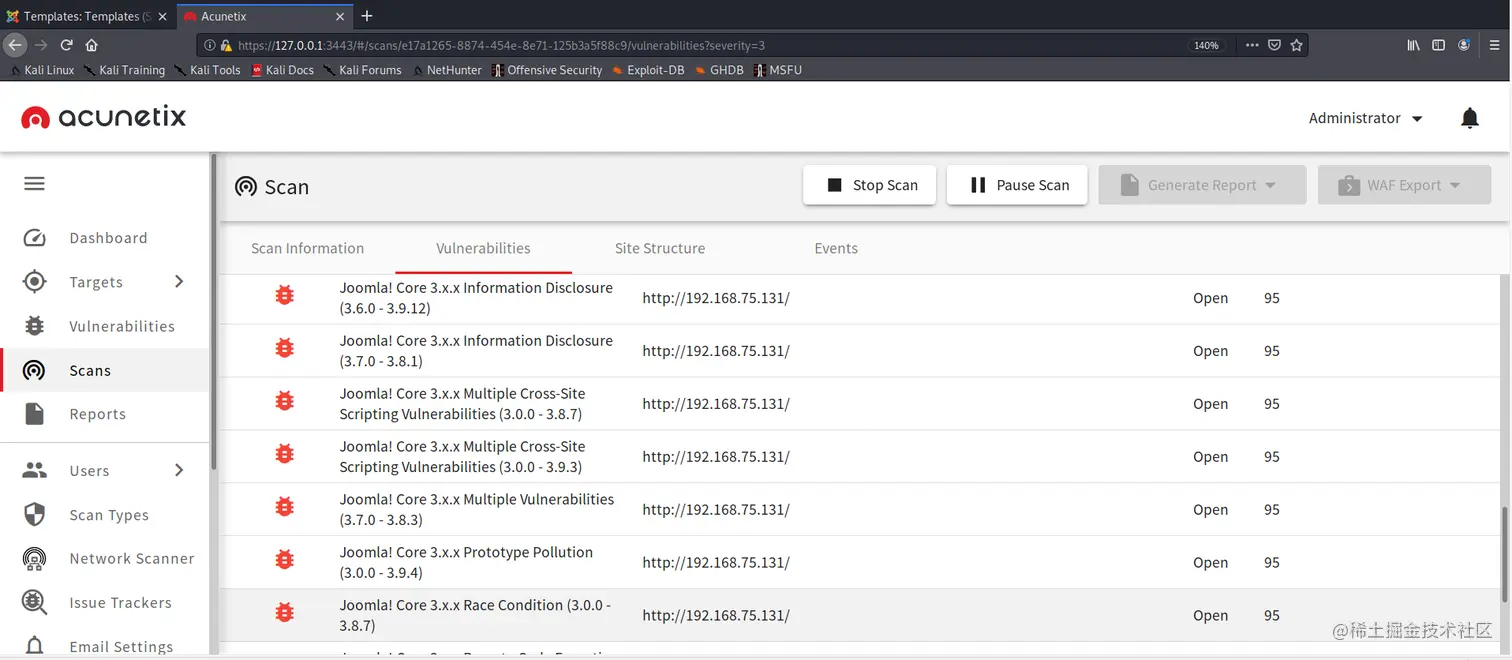Screen dimensions: 1512x660
Task: Click the vulnerabilities list vertical scrollbar
Action: tap(1503, 555)
